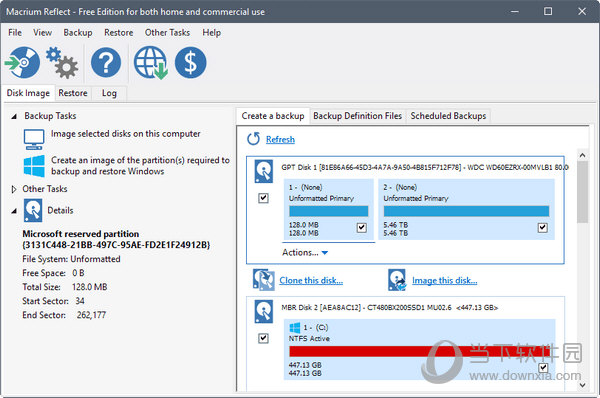Open the Actions dropdown under GPT Disk 1
This screenshot has width=600, height=398.
305,253
